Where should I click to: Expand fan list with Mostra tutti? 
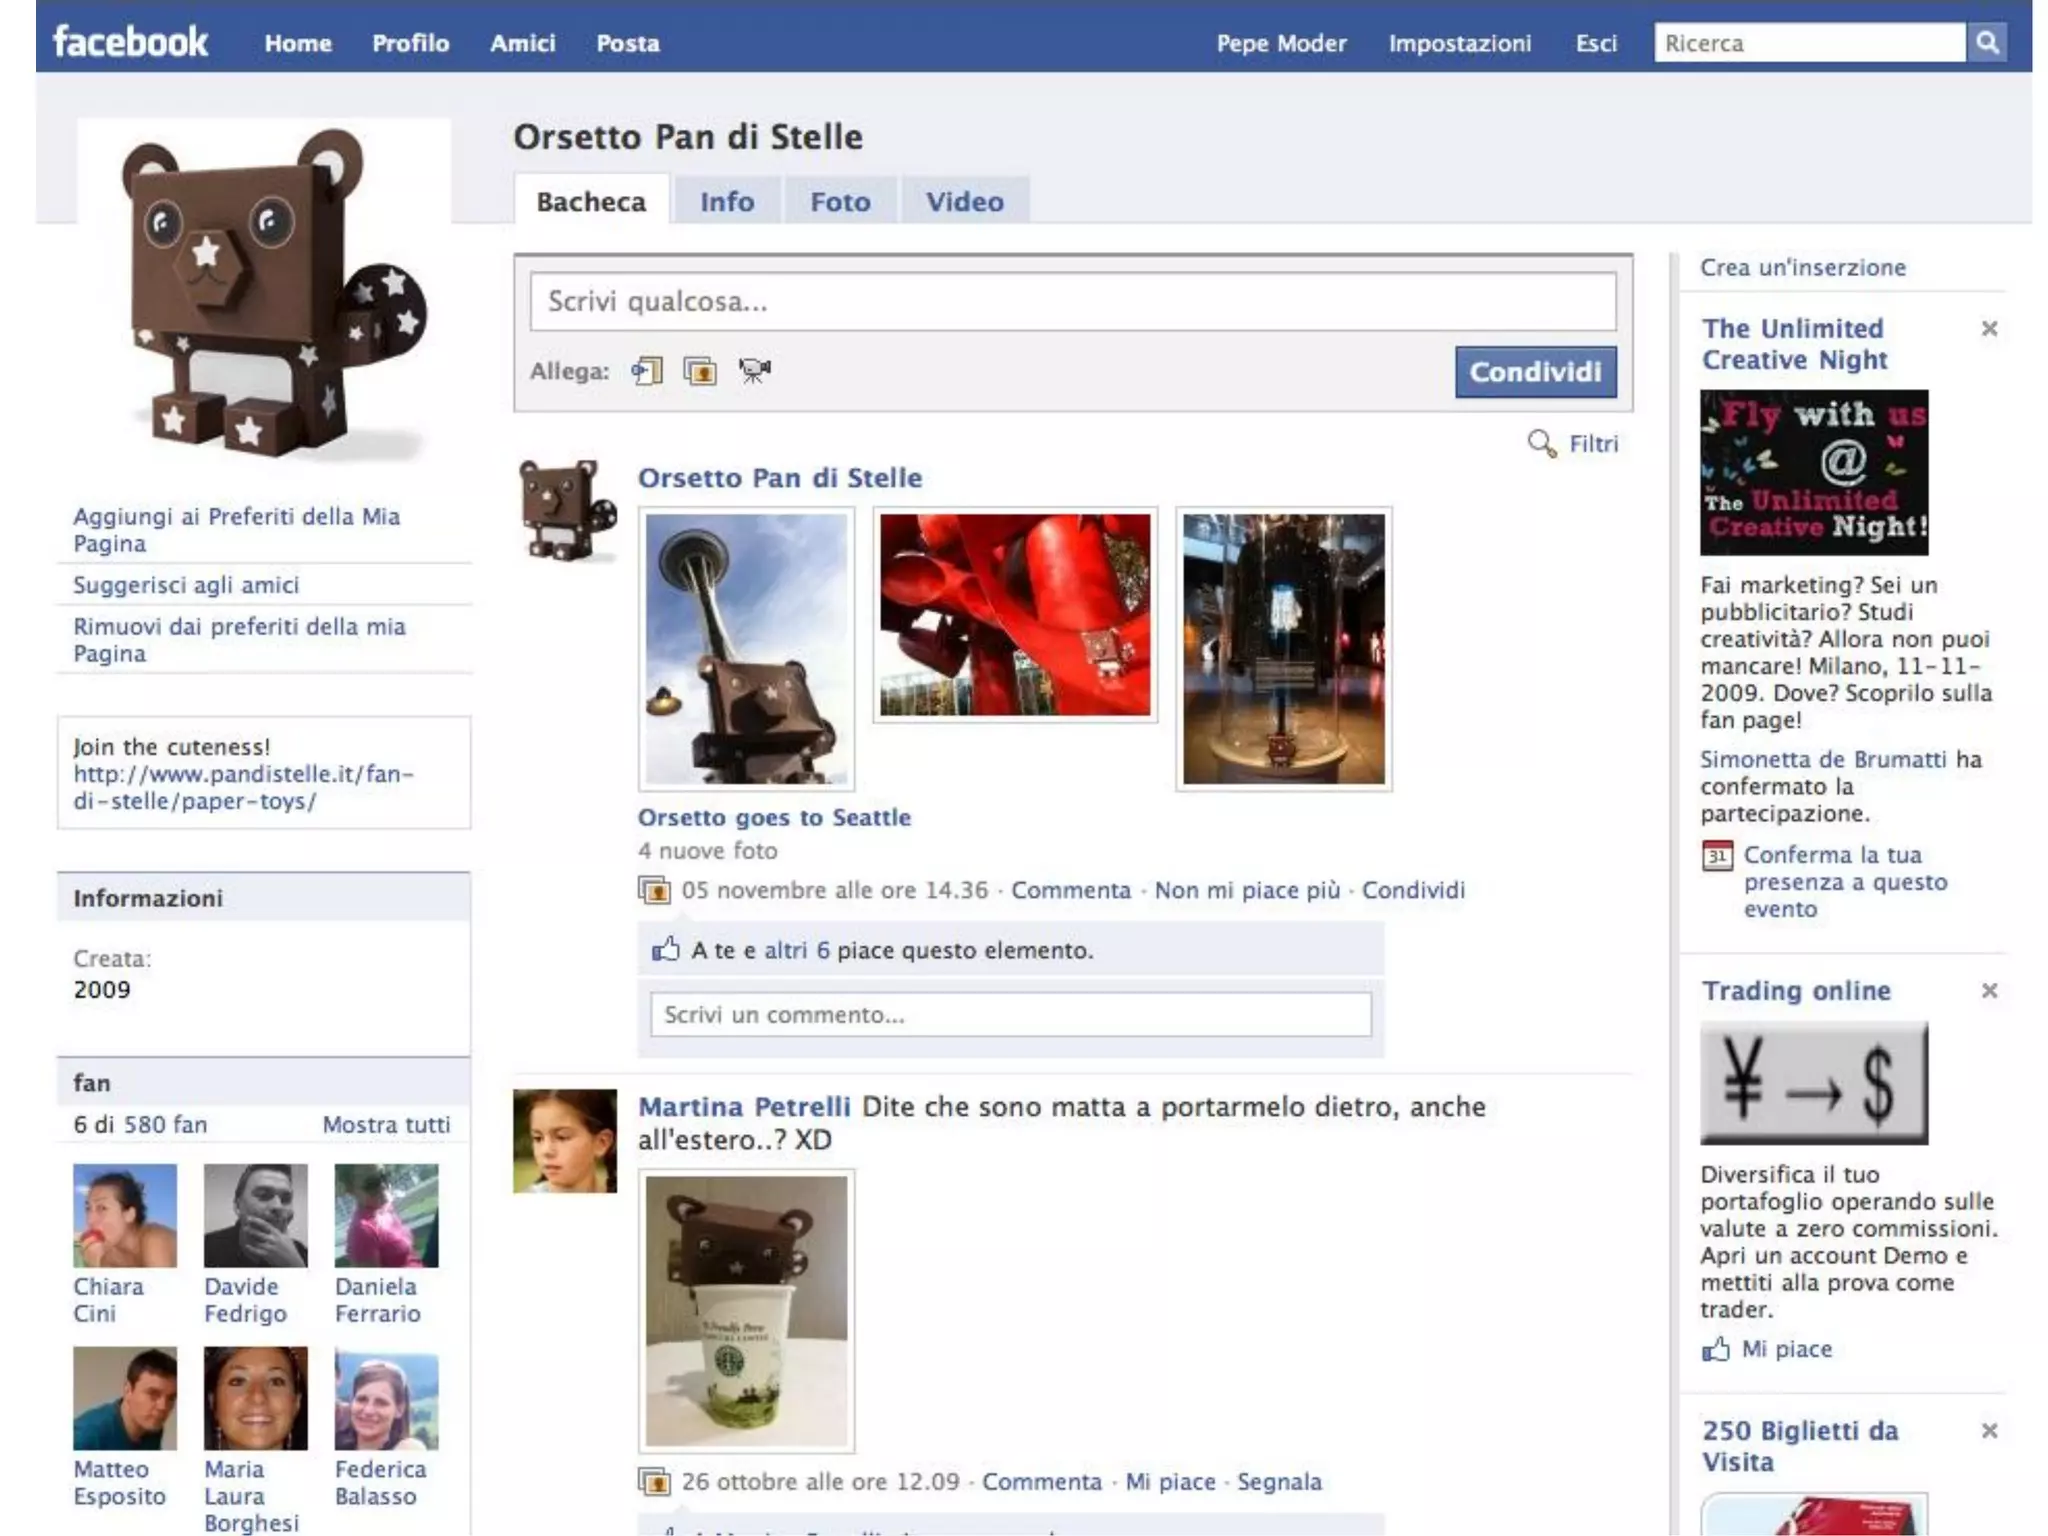tap(386, 1124)
